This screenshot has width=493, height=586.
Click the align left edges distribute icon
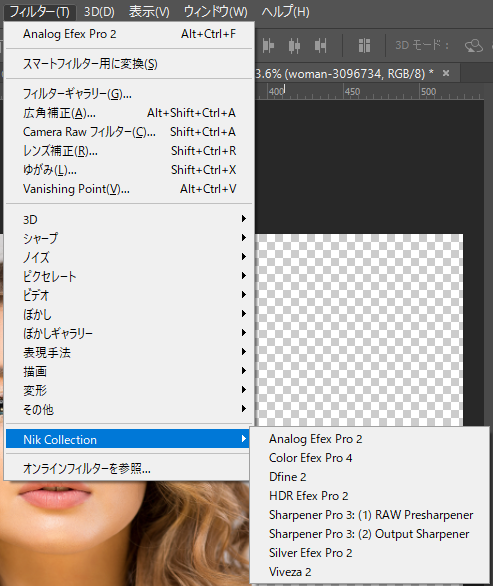(x=268, y=46)
